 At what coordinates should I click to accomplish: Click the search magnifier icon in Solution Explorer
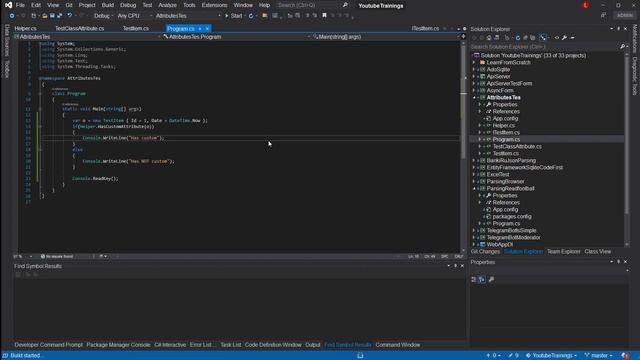[622, 47]
